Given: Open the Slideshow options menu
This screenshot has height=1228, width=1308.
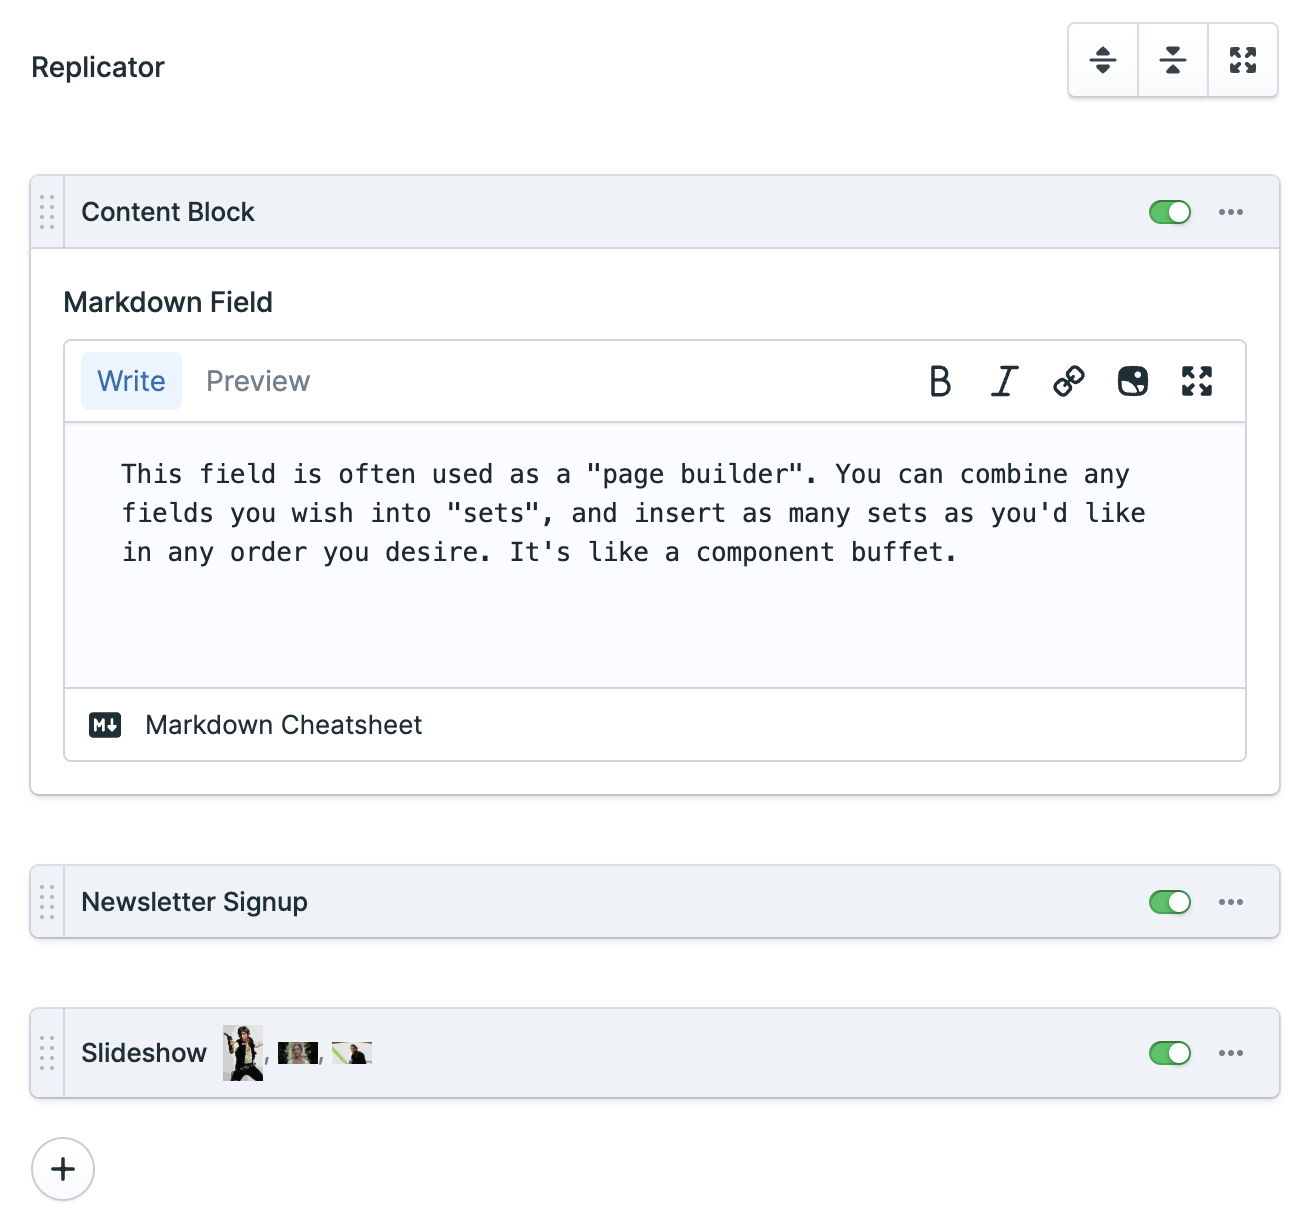Looking at the screenshot, I should [1231, 1053].
